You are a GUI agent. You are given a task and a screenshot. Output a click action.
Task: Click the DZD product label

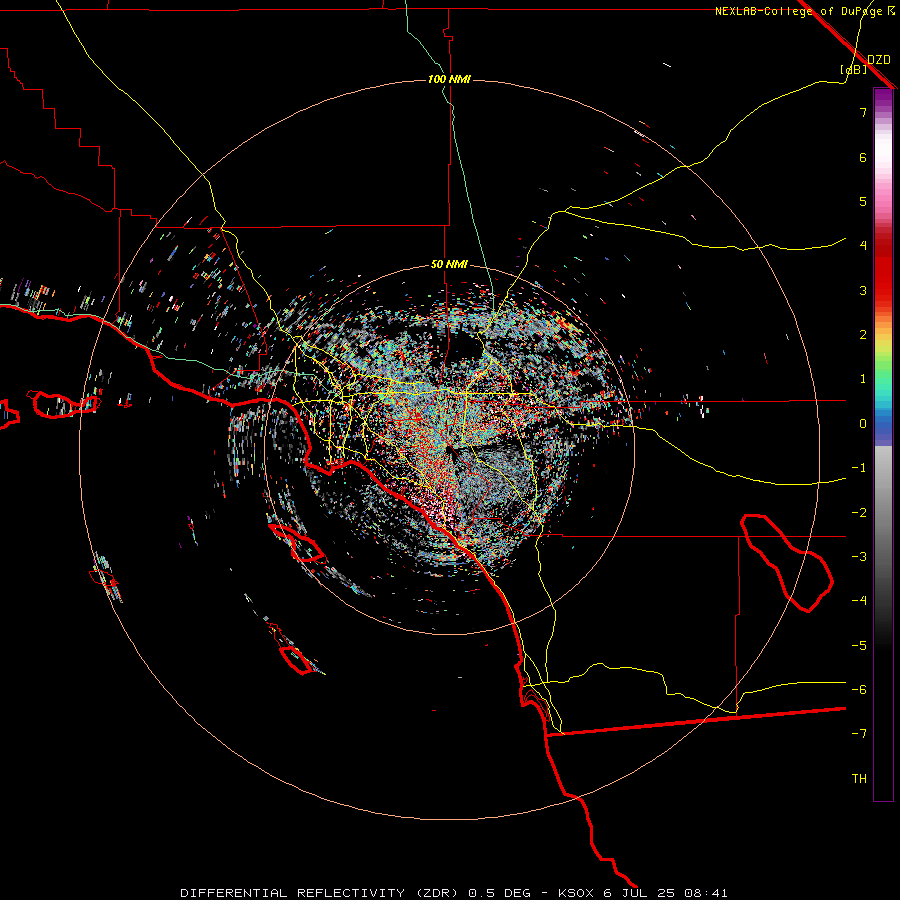click(879, 60)
